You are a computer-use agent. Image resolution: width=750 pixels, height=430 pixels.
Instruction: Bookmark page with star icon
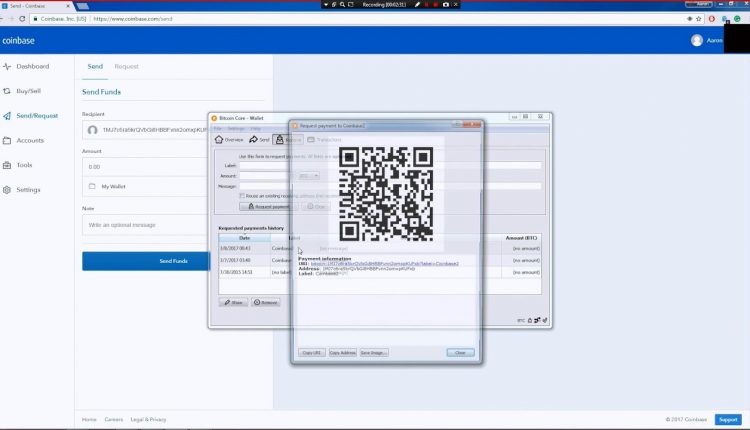tap(699, 19)
